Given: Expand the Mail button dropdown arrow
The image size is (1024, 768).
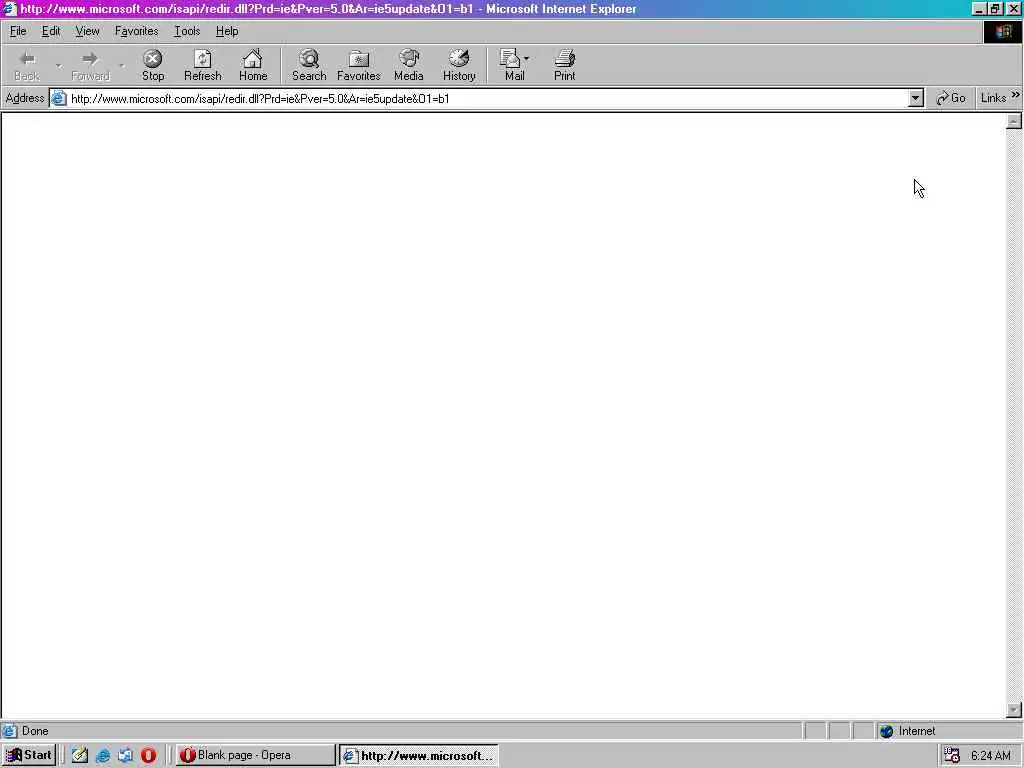Looking at the screenshot, I should [527, 58].
